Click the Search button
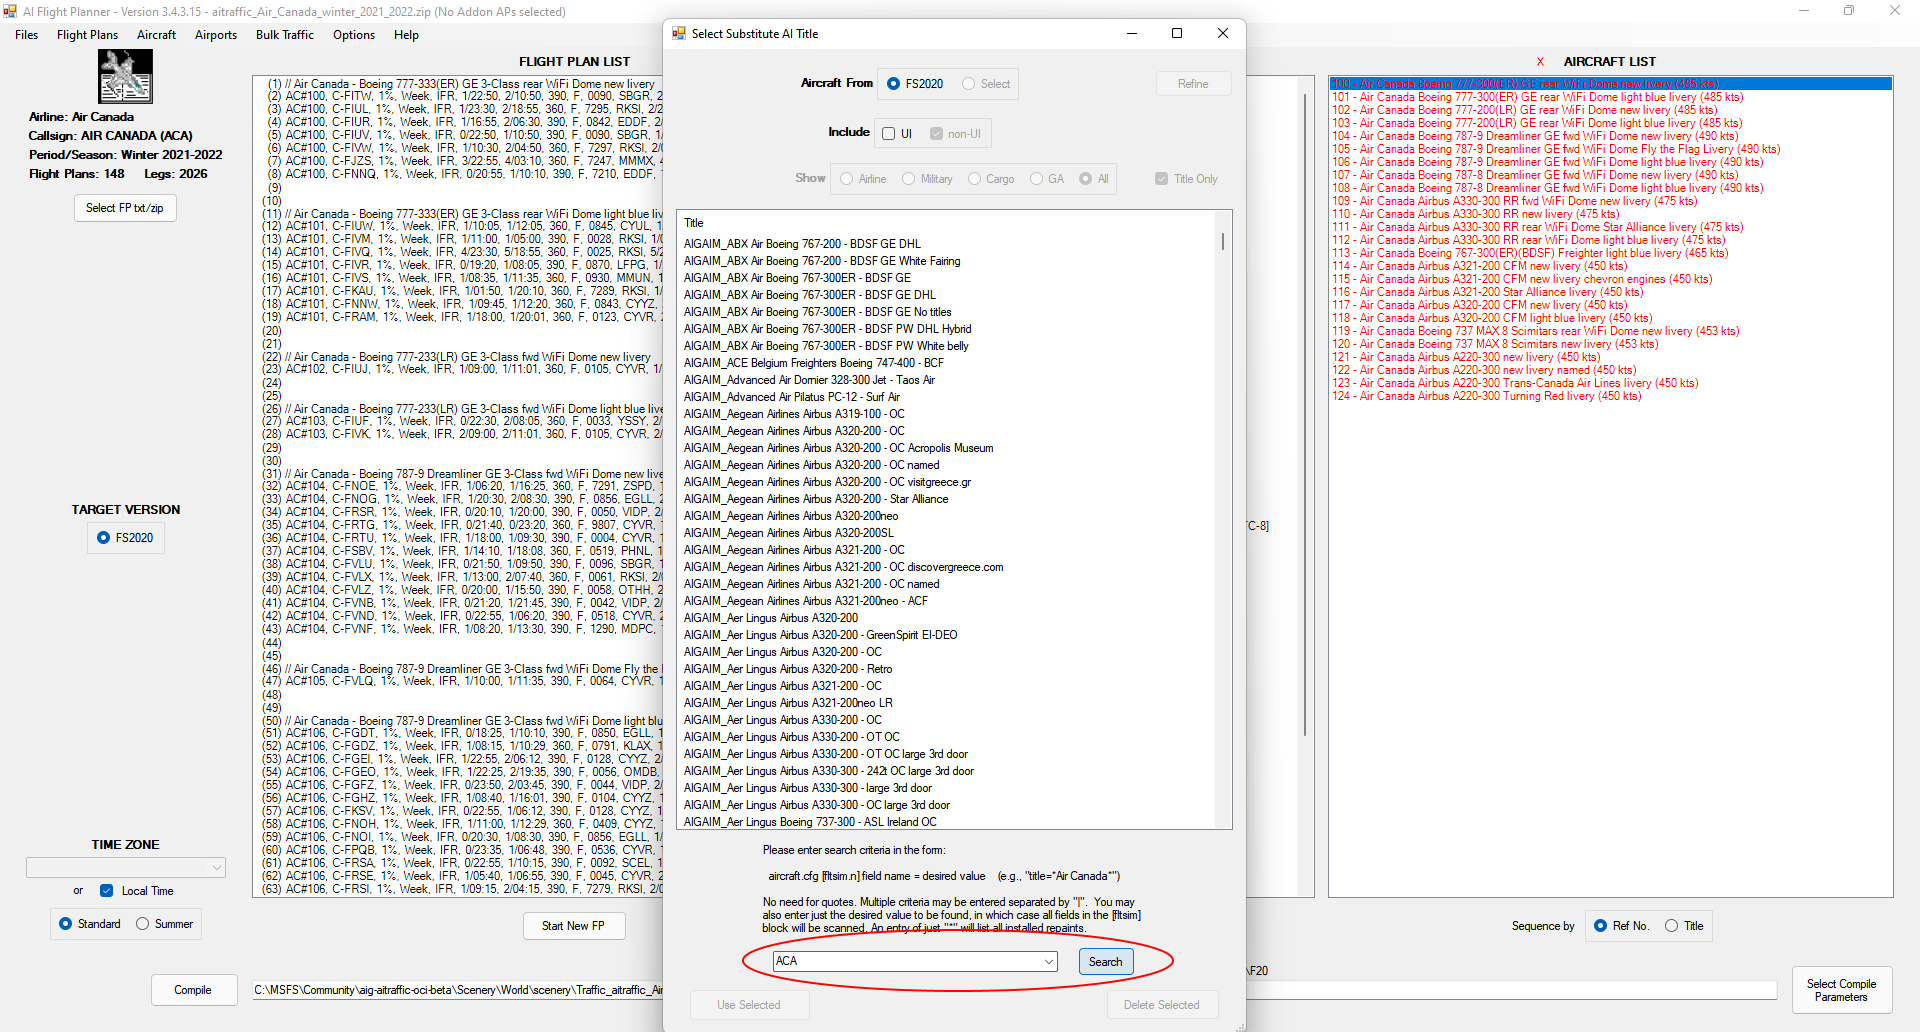The height and width of the screenshot is (1032, 1920). coord(1106,962)
